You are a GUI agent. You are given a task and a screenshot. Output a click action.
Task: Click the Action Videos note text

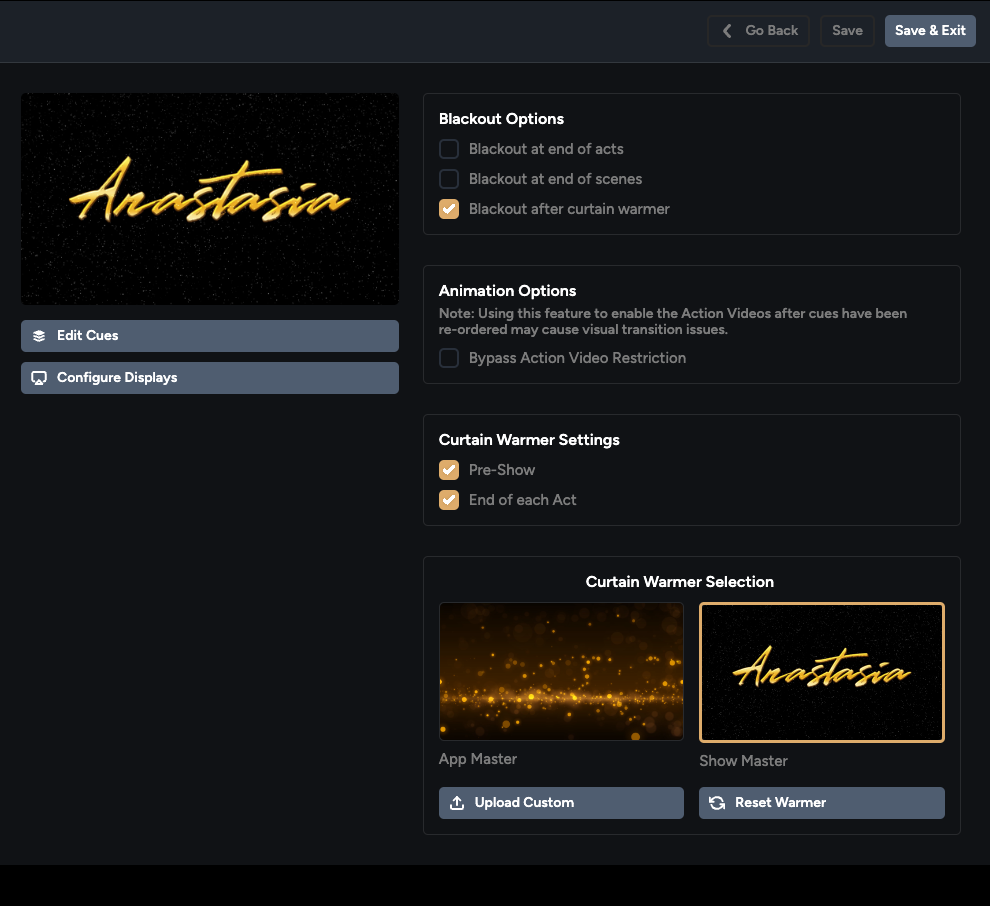pos(673,321)
